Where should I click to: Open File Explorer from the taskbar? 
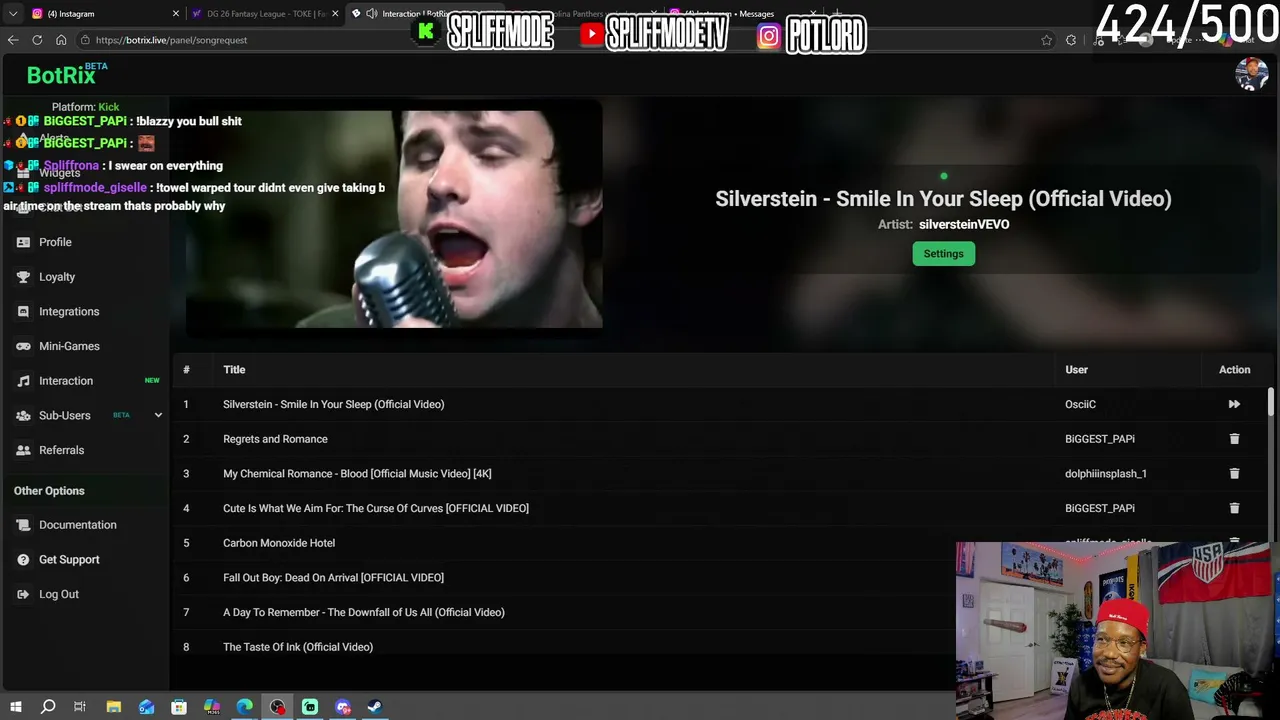coord(114,707)
